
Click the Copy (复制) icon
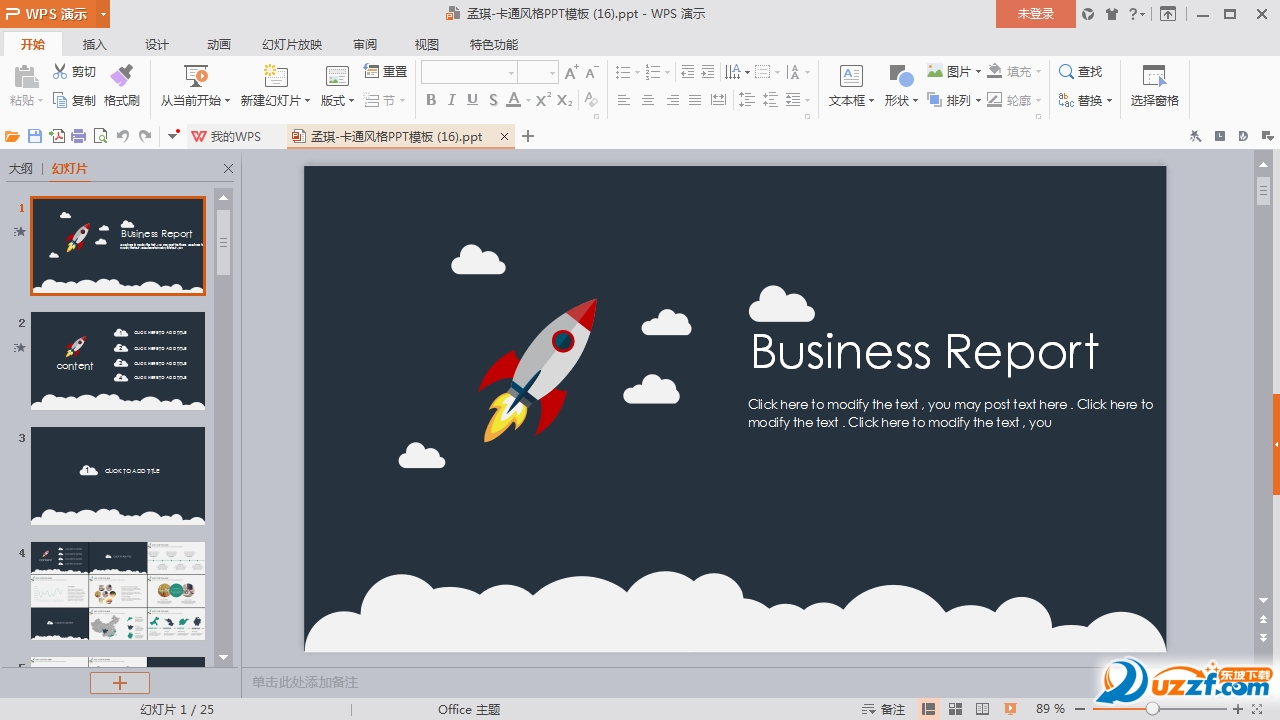60,100
